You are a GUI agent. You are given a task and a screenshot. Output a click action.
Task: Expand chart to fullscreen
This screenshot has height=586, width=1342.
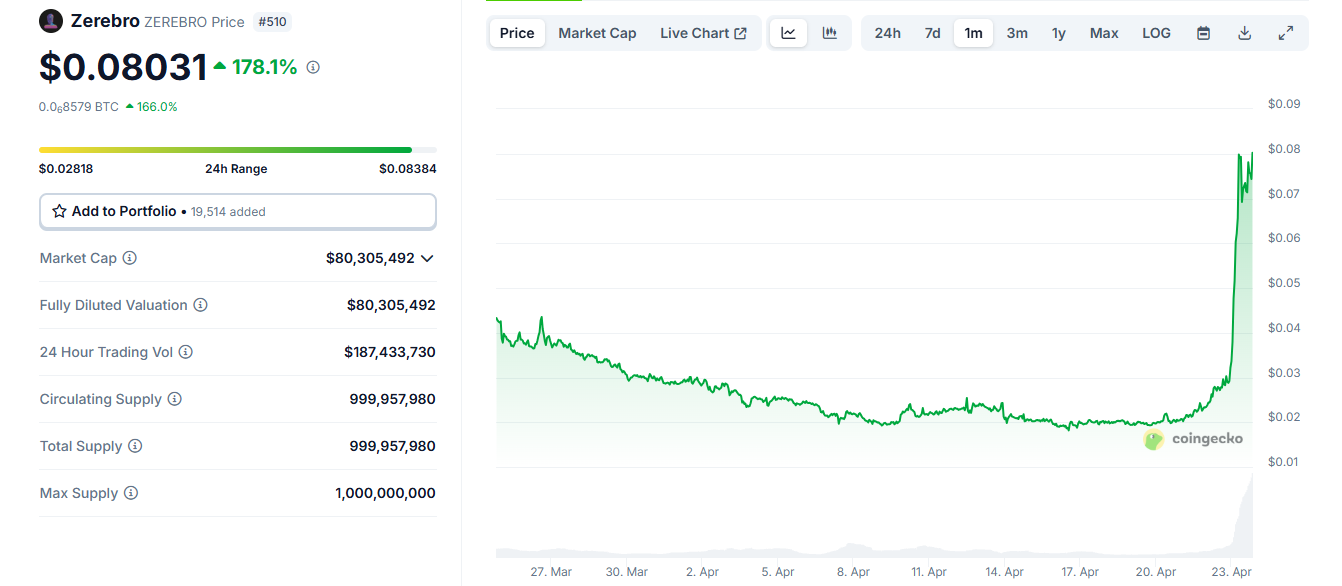pyautogui.click(x=1285, y=32)
